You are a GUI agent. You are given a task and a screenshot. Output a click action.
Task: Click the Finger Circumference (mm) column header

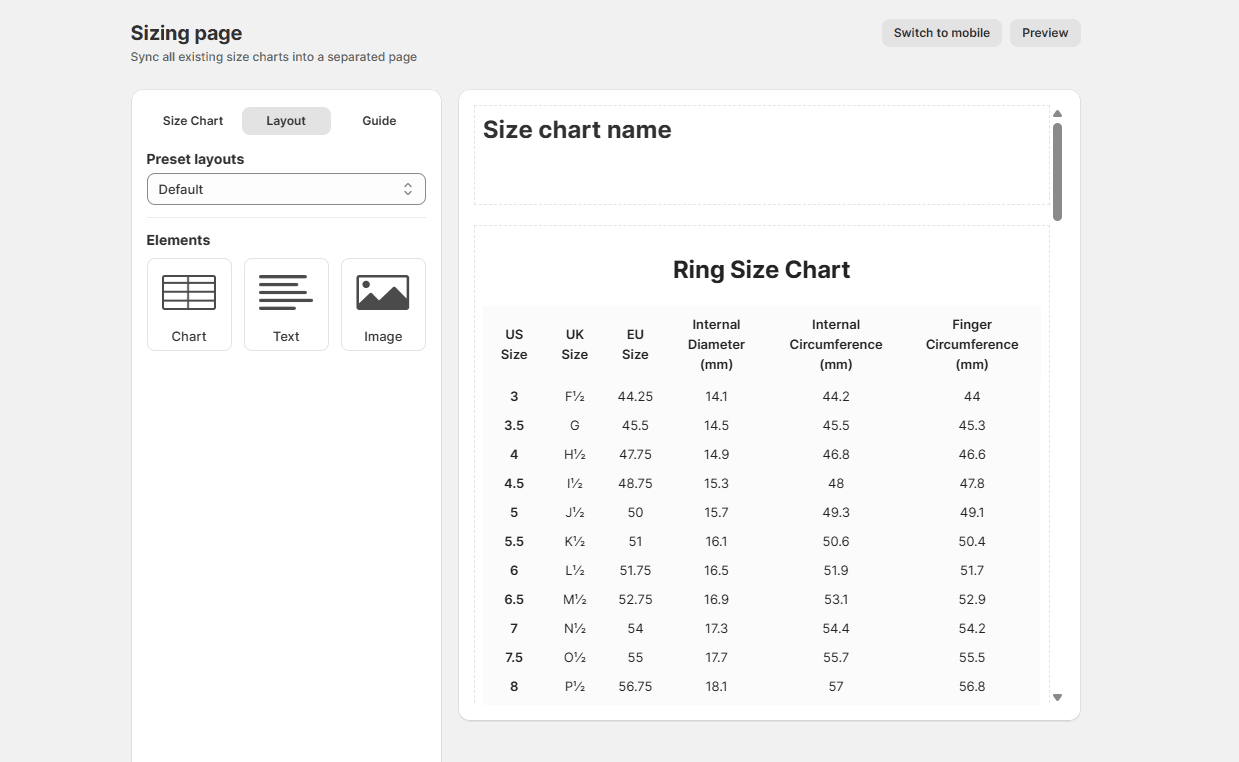[x=971, y=344]
